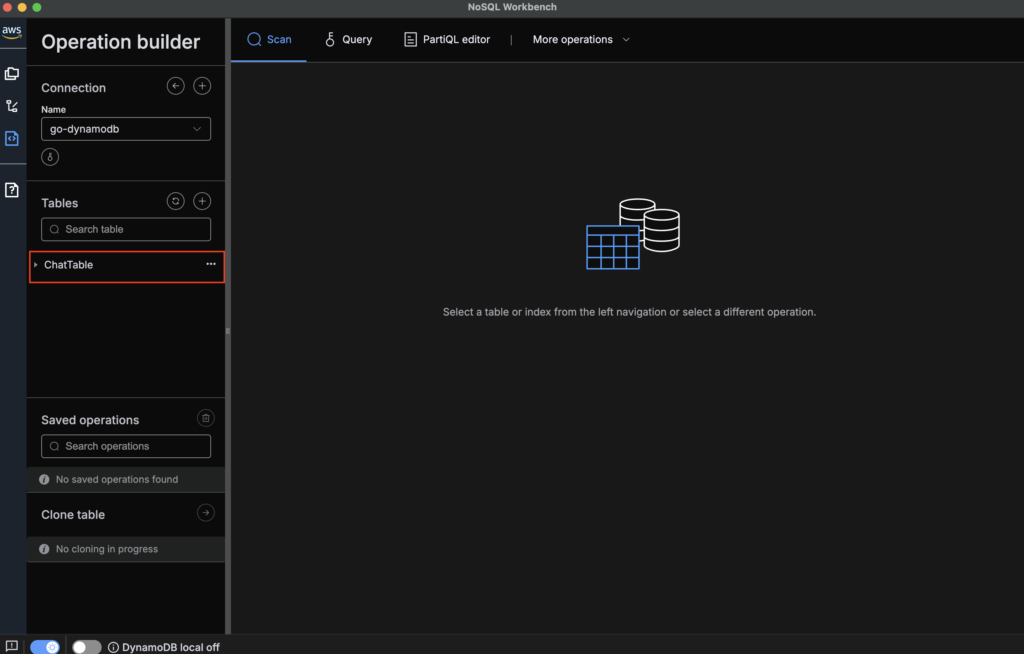Click the Search table input field
The width and height of the screenshot is (1024, 654).
pos(126,229)
